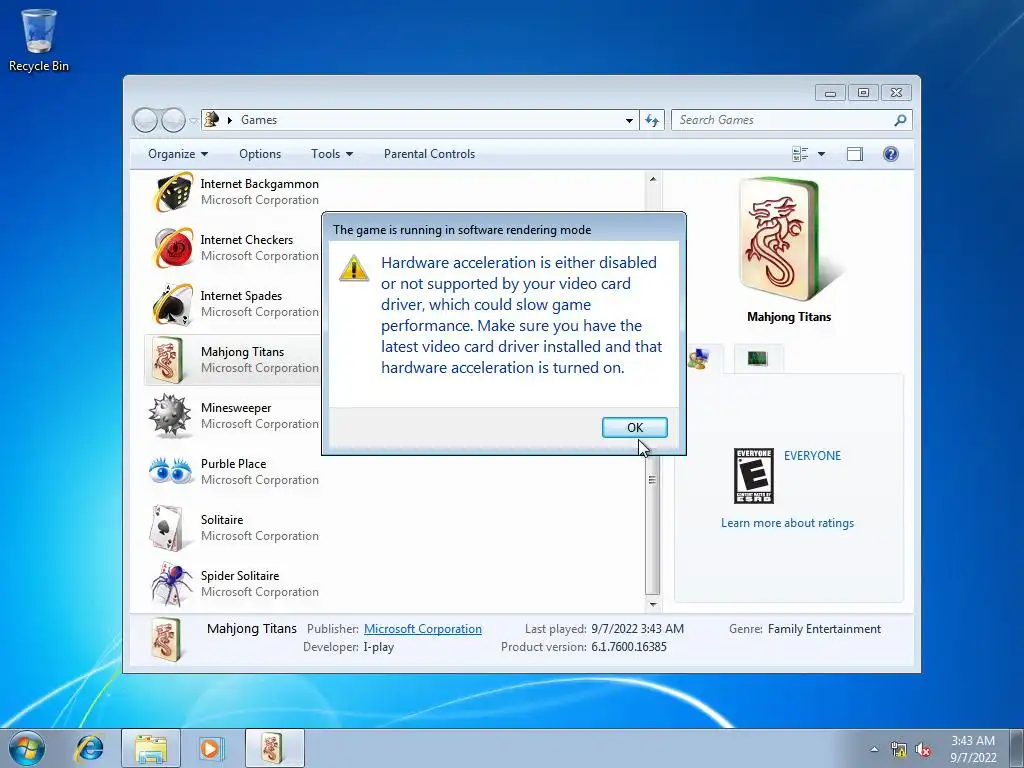This screenshot has height=768, width=1024.
Task: Click the EVERYONE rating link
Action: pyautogui.click(x=812, y=456)
